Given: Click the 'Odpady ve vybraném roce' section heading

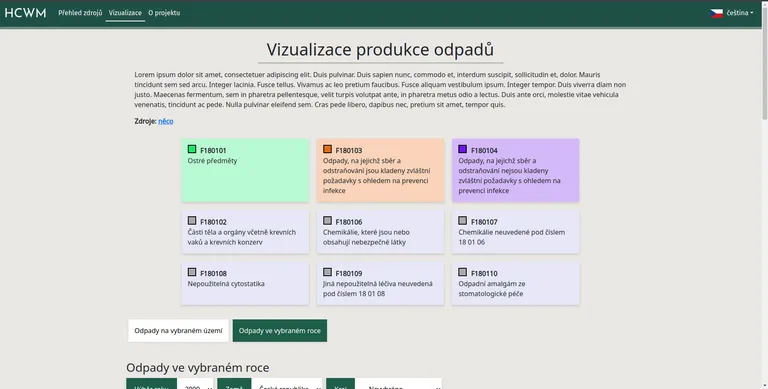Looking at the screenshot, I should [x=198, y=367].
